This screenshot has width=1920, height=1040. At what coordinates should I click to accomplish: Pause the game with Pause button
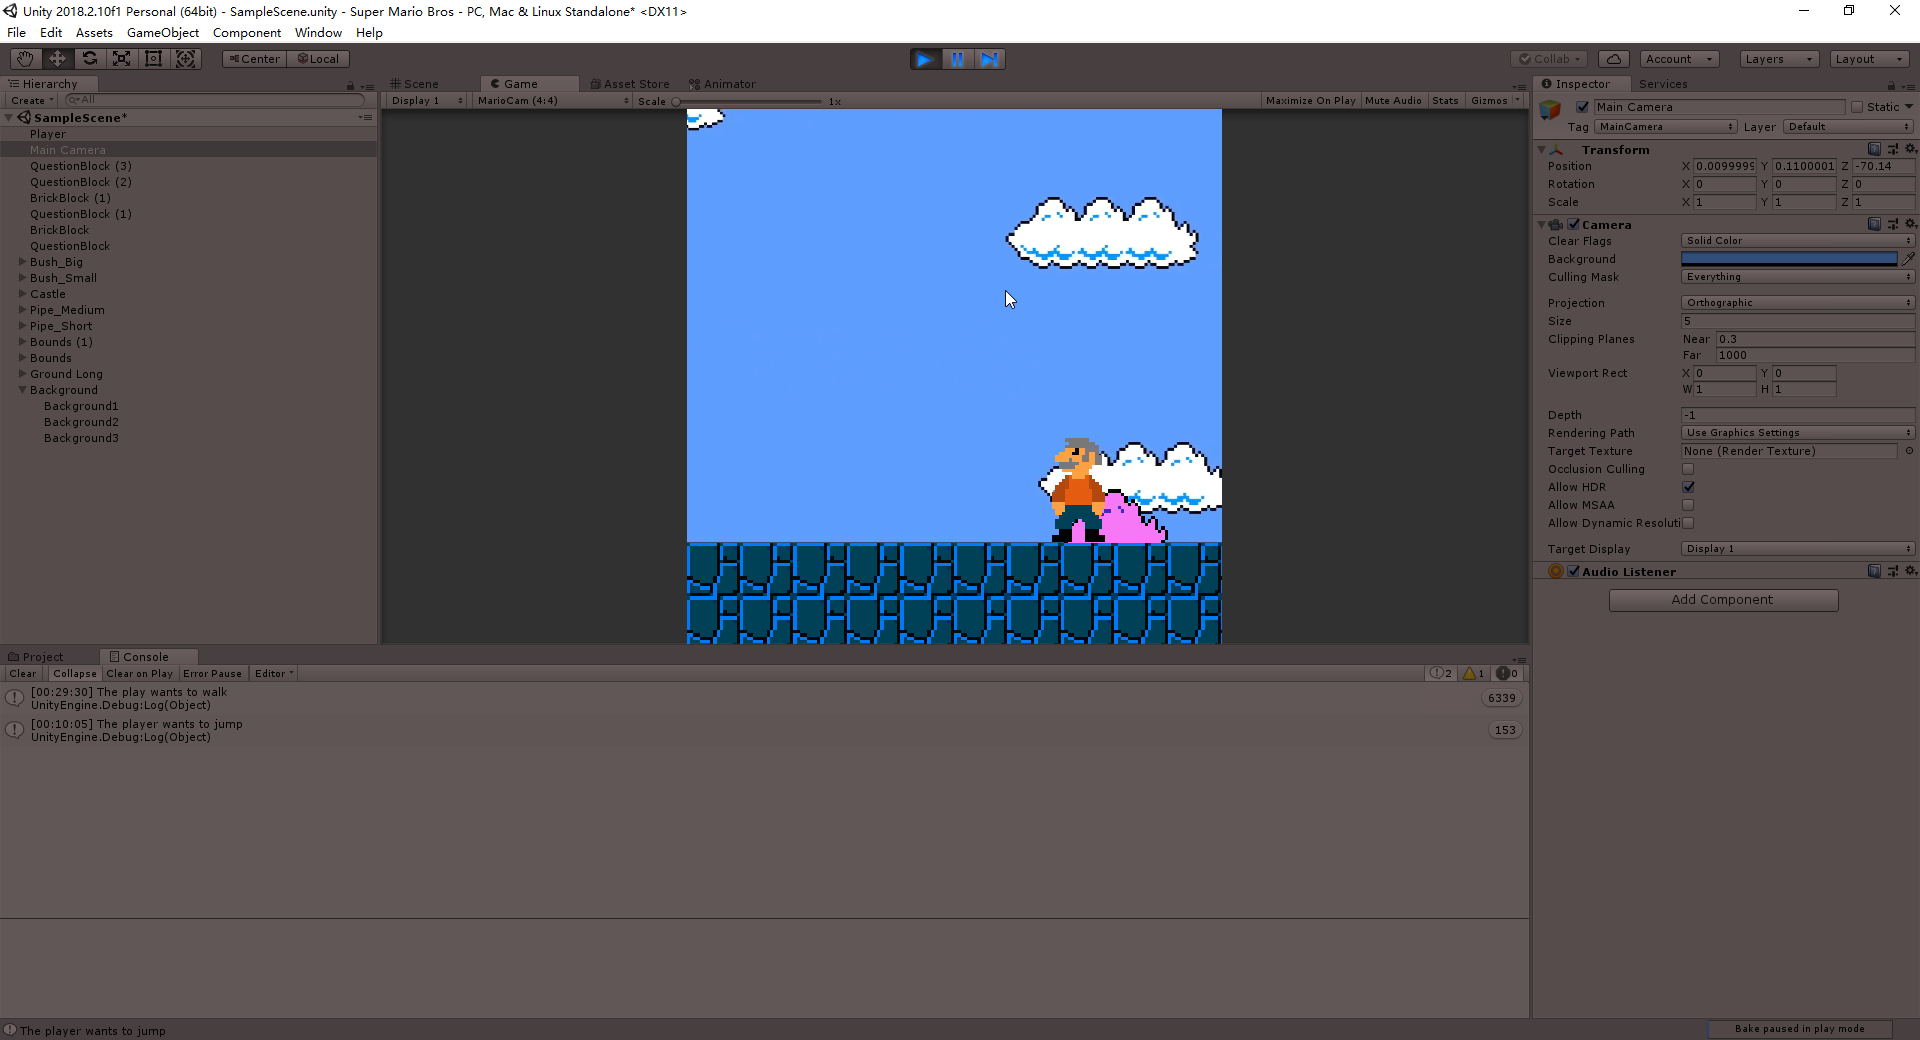point(957,59)
